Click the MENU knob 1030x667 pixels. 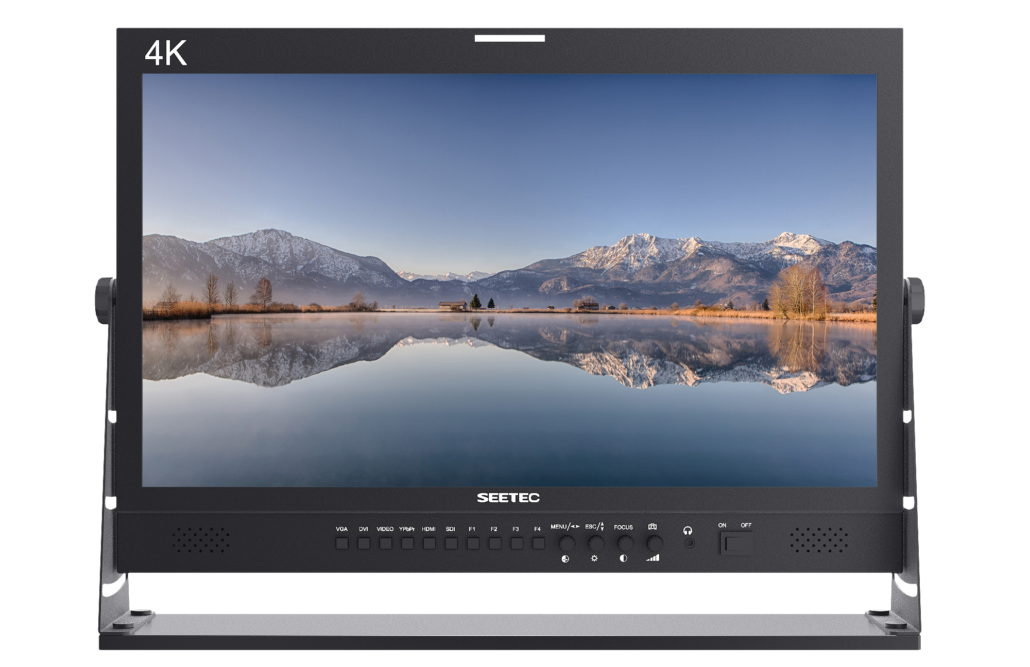coord(566,542)
